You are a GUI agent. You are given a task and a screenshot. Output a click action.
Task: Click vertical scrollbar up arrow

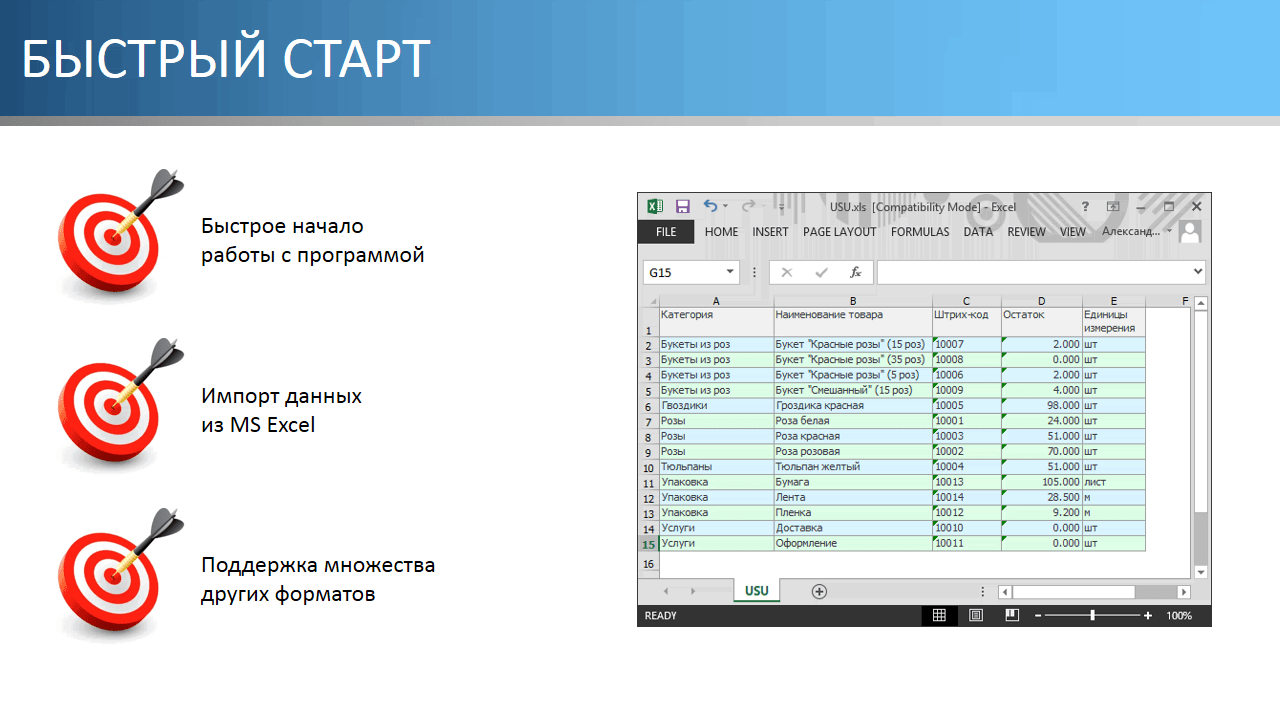(1201, 303)
